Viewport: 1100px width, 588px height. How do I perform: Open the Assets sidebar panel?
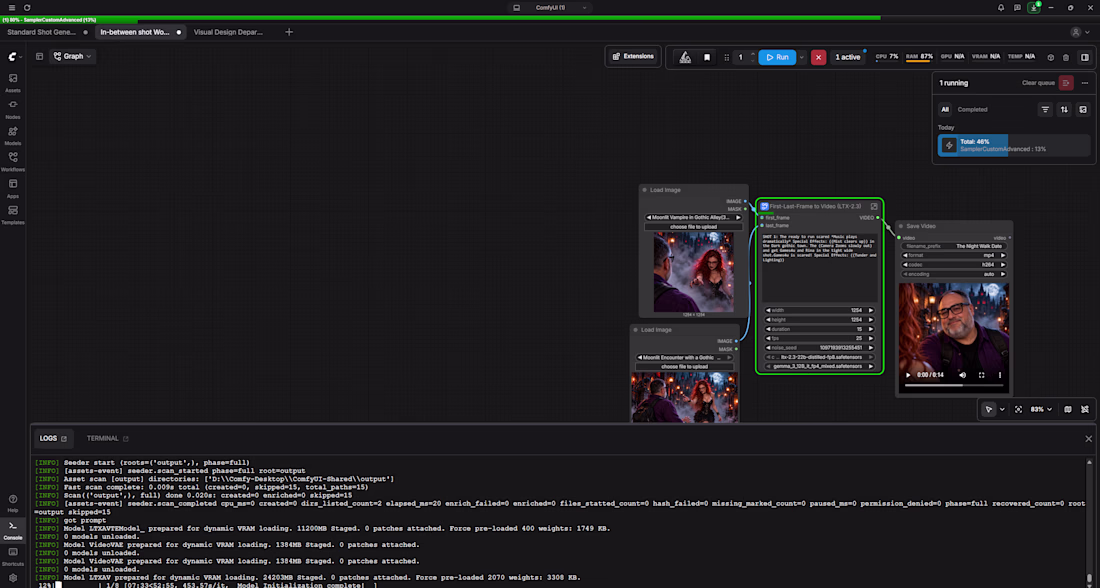(13, 82)
